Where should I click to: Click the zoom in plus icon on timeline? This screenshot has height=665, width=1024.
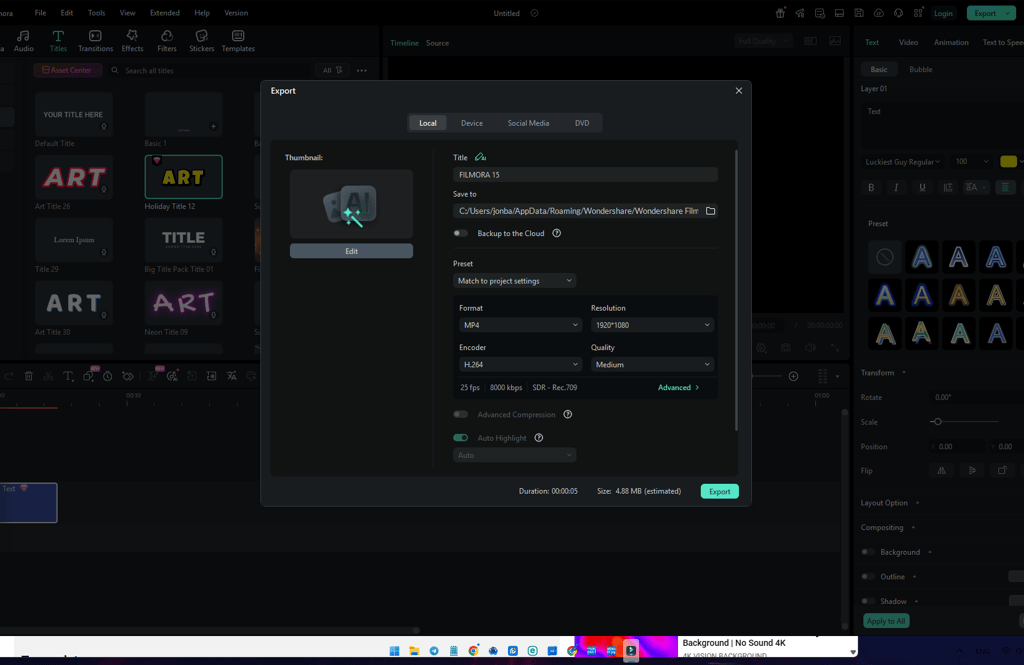point(793,376)
